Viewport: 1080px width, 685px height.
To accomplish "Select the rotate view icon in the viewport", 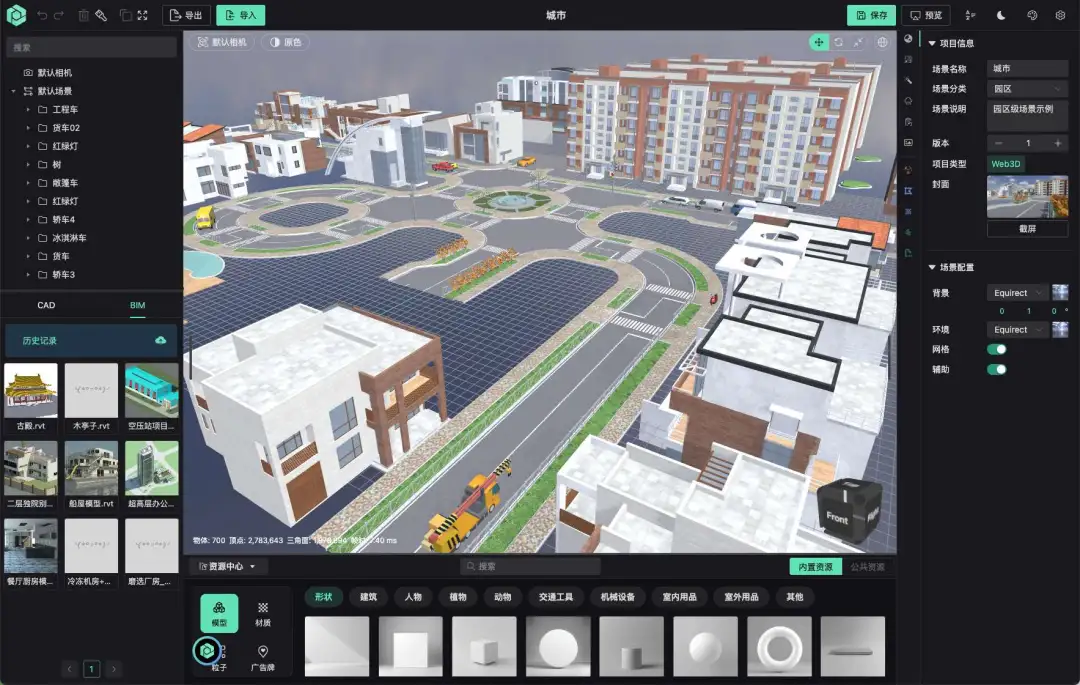I will [838, 42].
